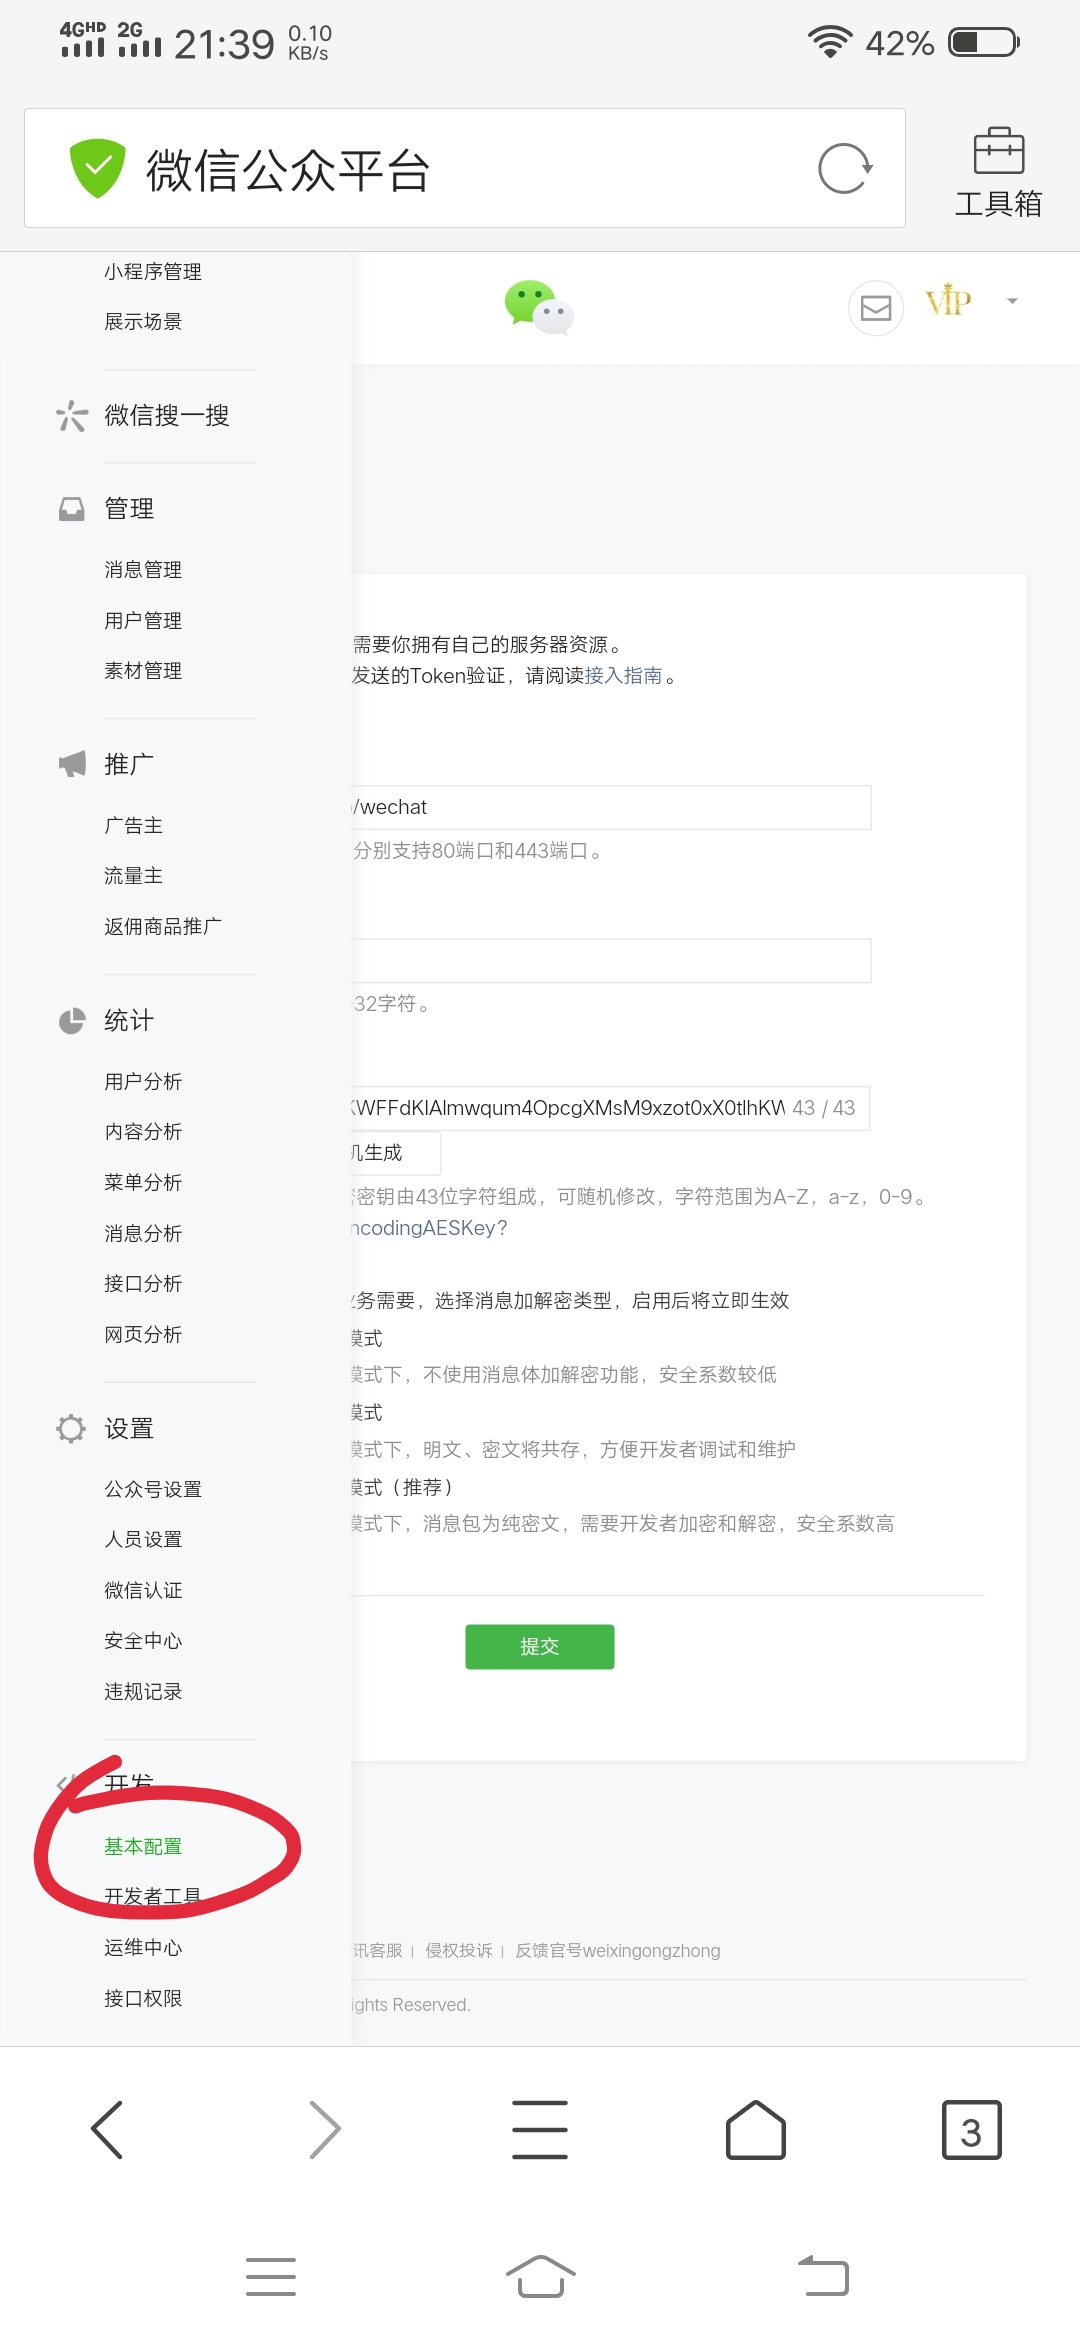Open 消息管理 menu item
Screen dimensions: 1080x2340
143,570
